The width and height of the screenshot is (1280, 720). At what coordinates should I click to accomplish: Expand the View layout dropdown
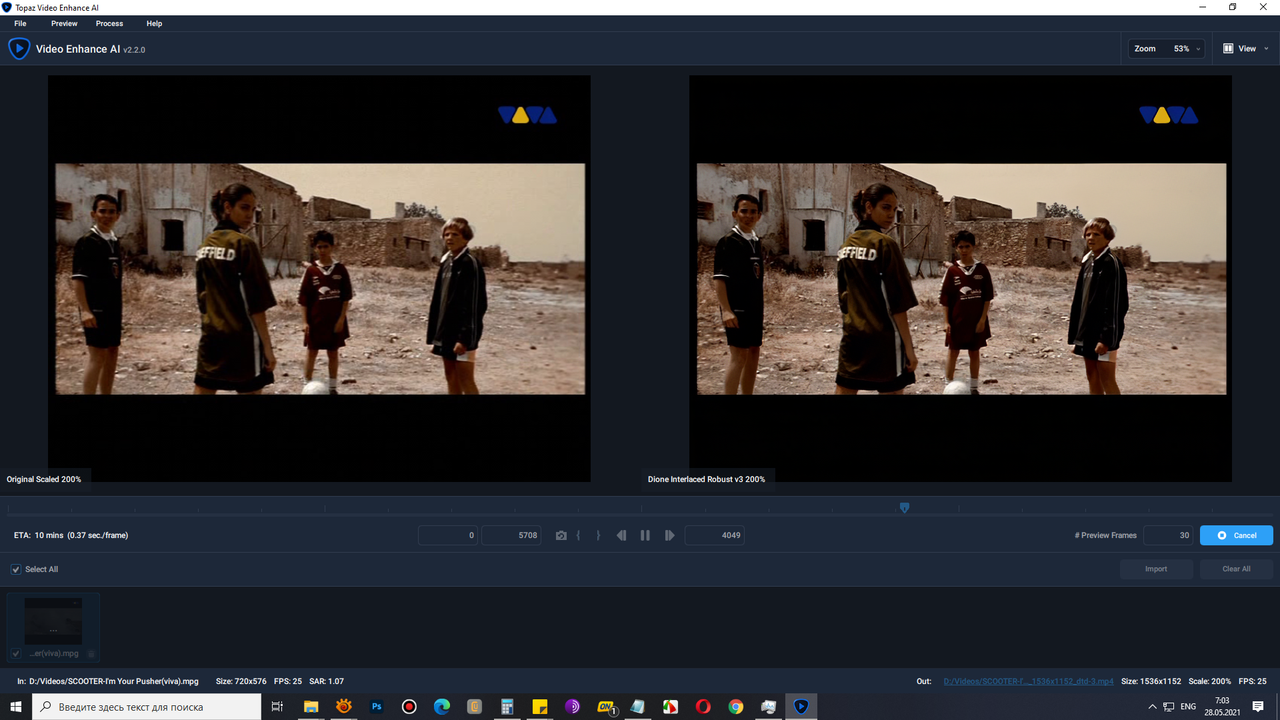point(1246,48)
